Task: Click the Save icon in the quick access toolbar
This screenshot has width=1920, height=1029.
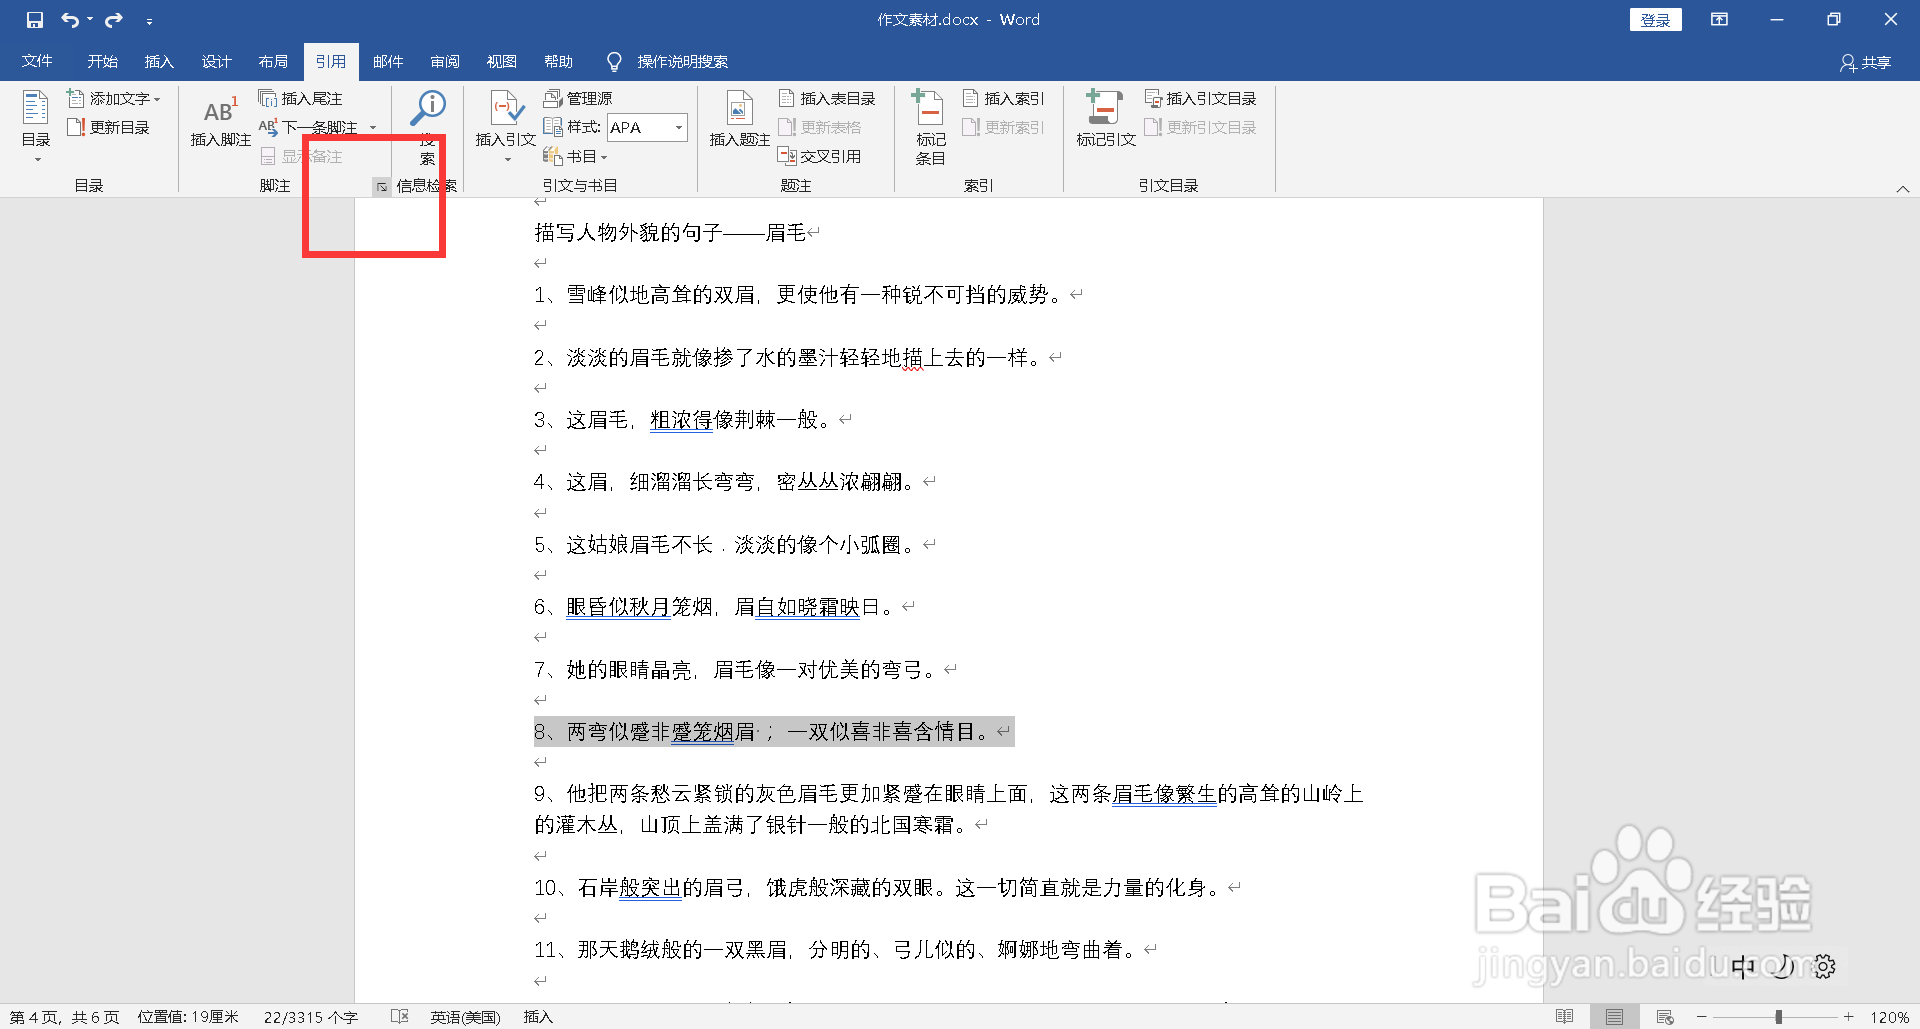Action: [x=35, y=20]
